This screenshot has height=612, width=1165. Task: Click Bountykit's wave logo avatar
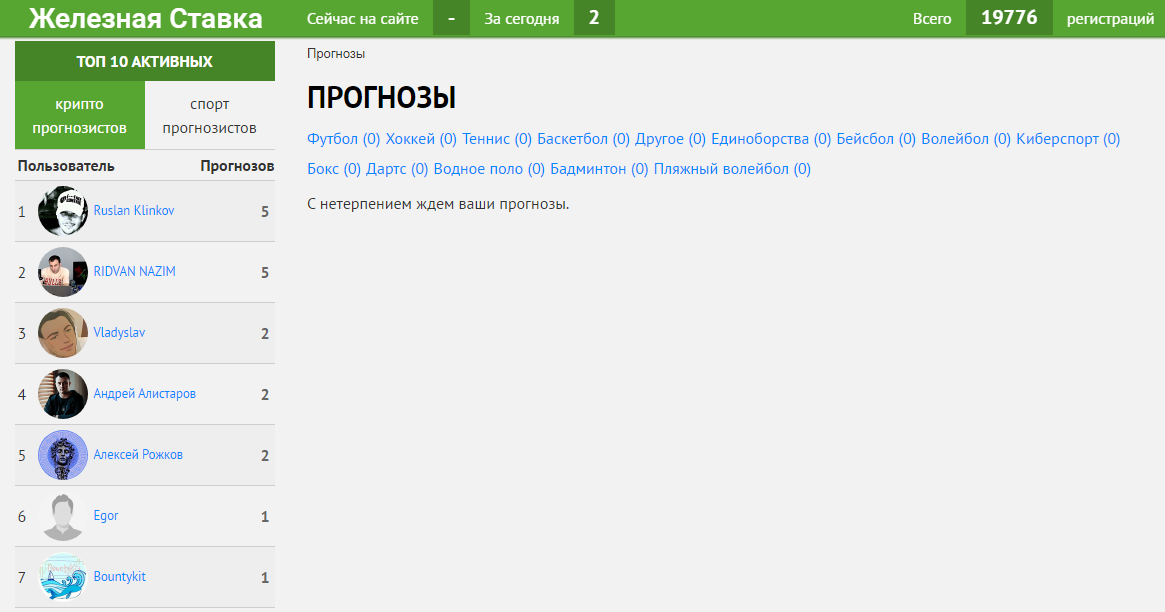click(63, 577)
